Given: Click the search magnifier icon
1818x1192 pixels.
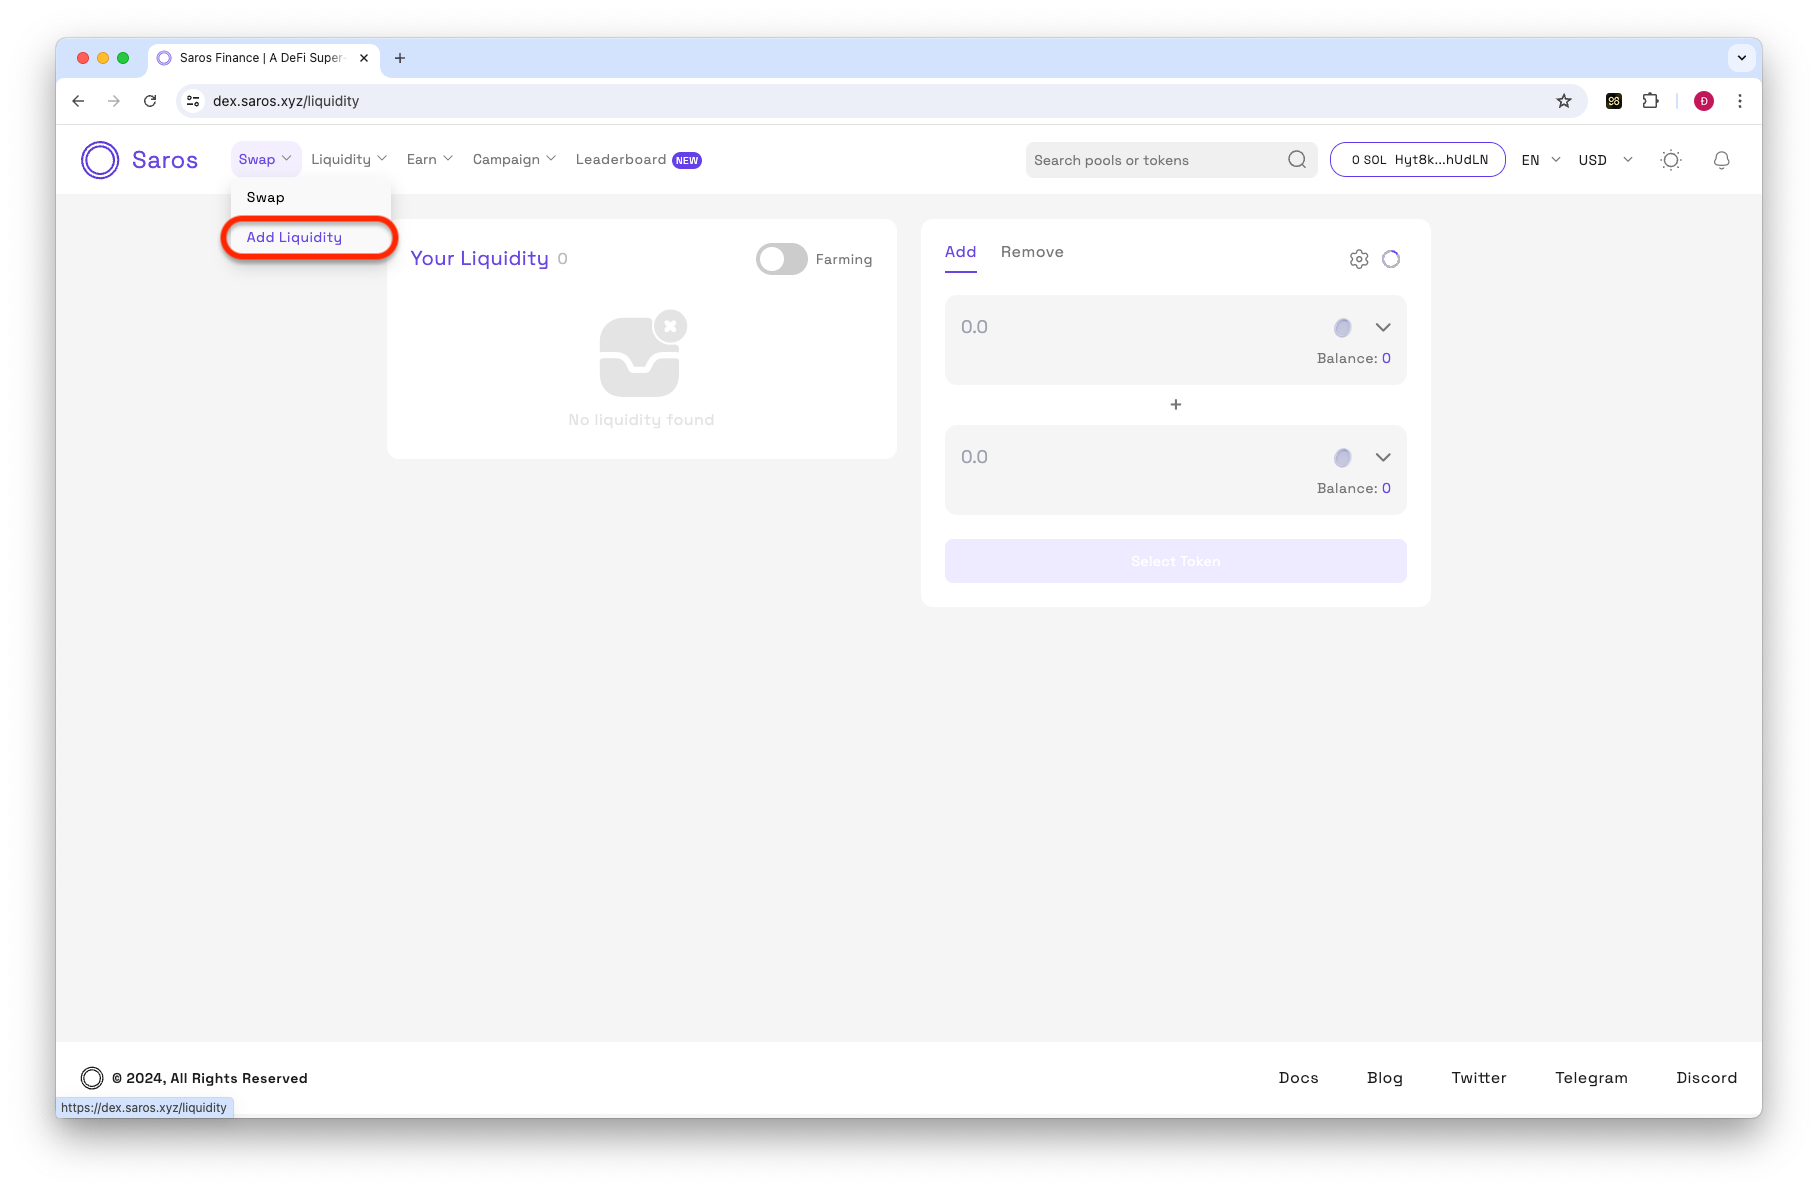Looking at the screenshot, I should point(1297,160).
